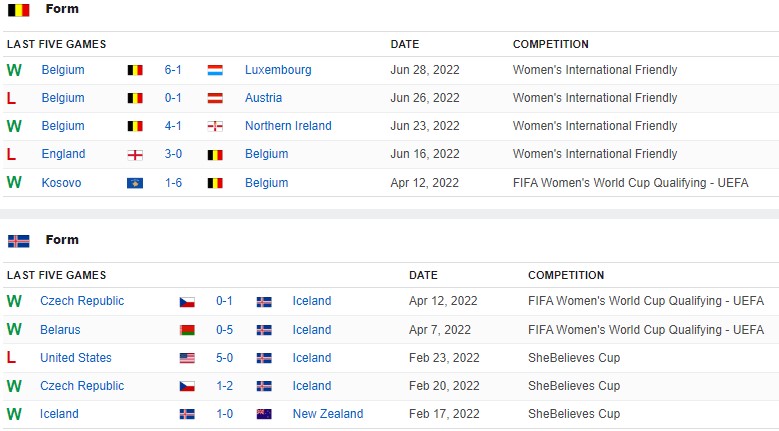779x431 pixels.
Task: Click the Austria team link
Action: [x=263, y=98]
